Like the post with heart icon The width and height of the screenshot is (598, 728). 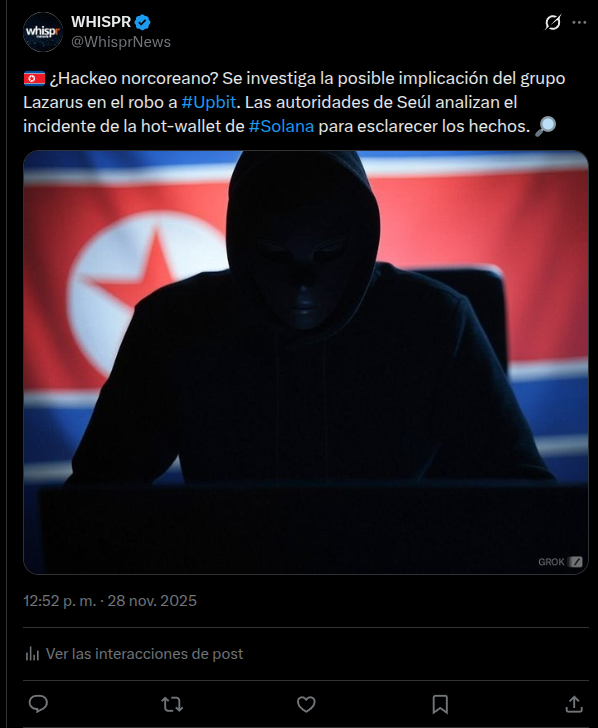click(x=306, y=704)
